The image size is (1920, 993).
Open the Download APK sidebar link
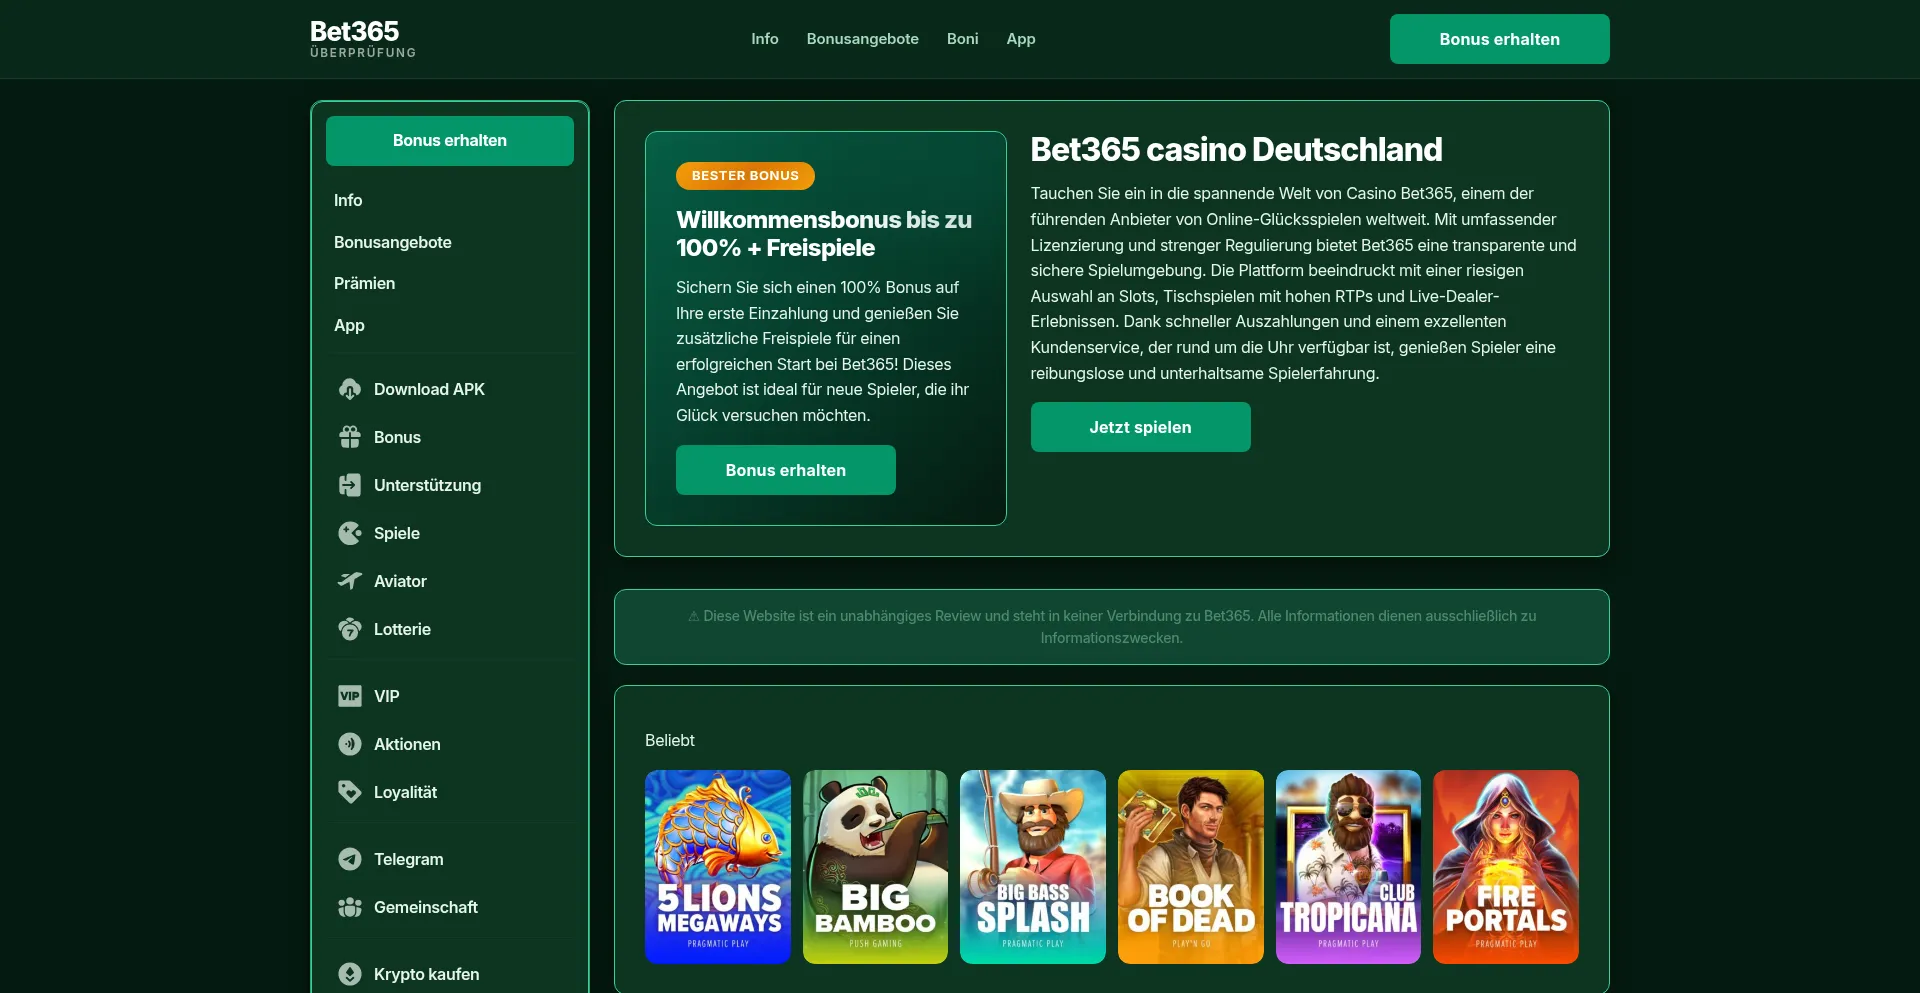(450, 389)
